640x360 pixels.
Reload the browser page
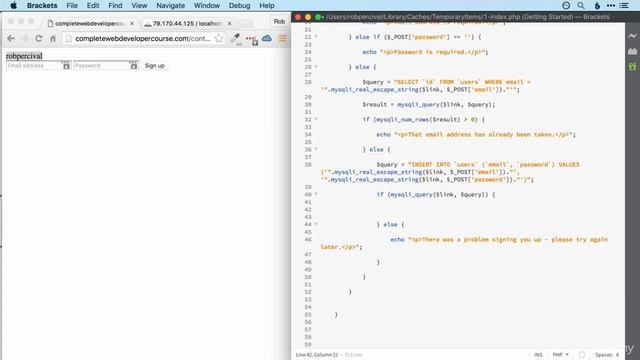39,38
